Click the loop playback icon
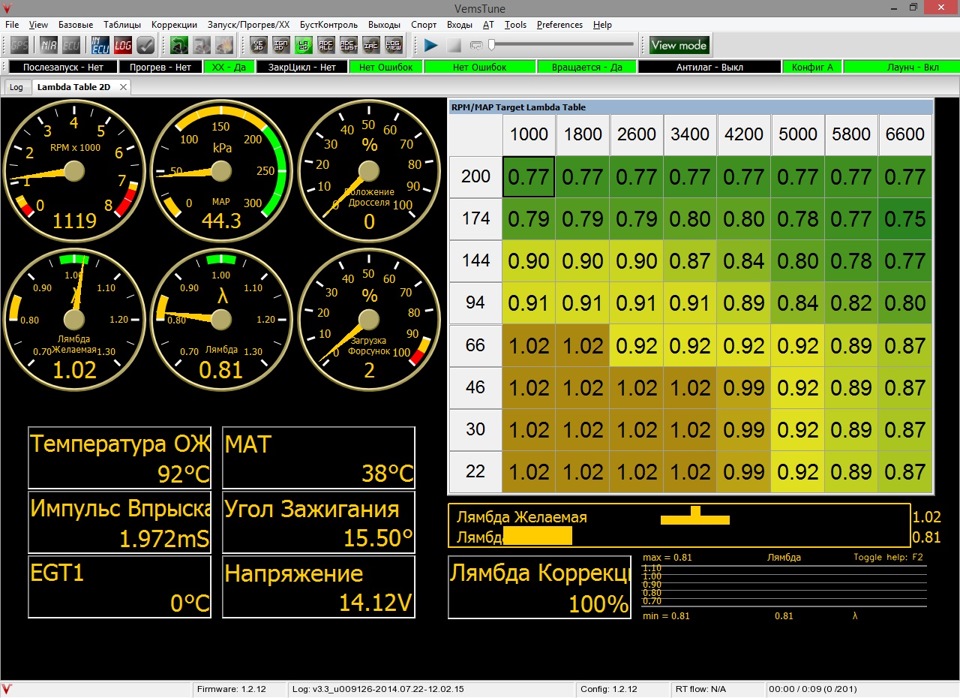The width and height of the screenshot is (960, 698). pyautogui.click(x=476, y=45)
